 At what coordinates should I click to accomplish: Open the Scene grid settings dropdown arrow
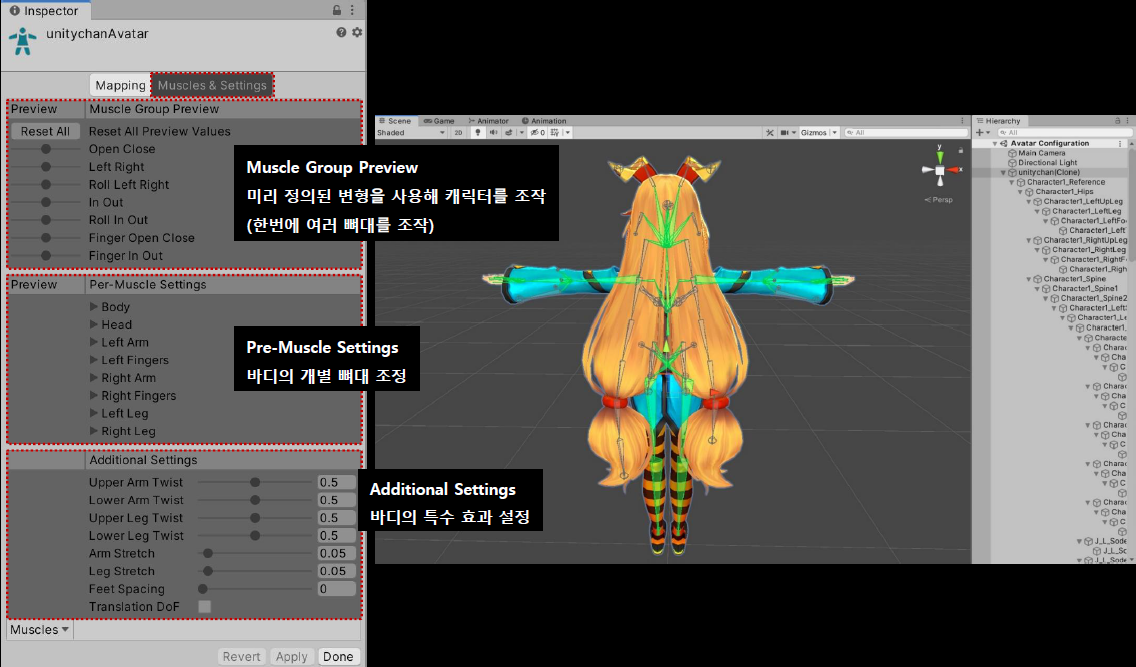[568, 133]
